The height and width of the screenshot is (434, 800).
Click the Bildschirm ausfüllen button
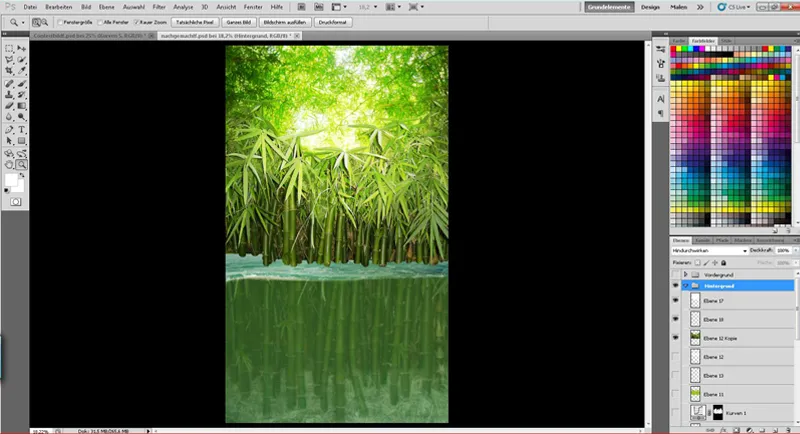click(285, 22)
